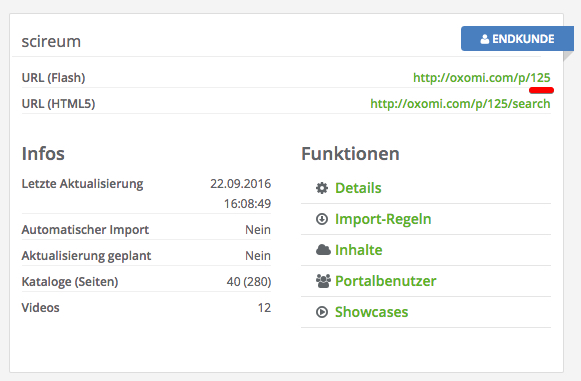Click the play-circle icon beside Showcases
This screenshot has height=381, width=581.
pos(322,312)
